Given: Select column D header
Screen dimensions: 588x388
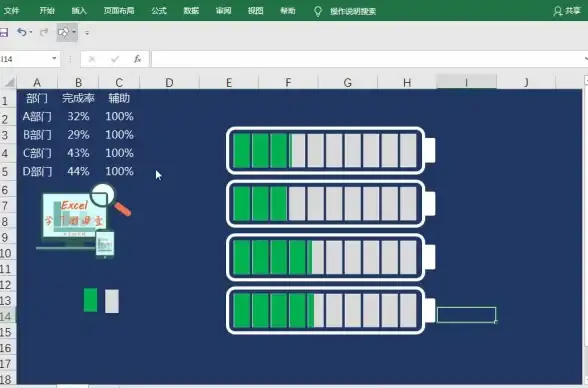Looking at the screenshot, I should pos(169,82).
